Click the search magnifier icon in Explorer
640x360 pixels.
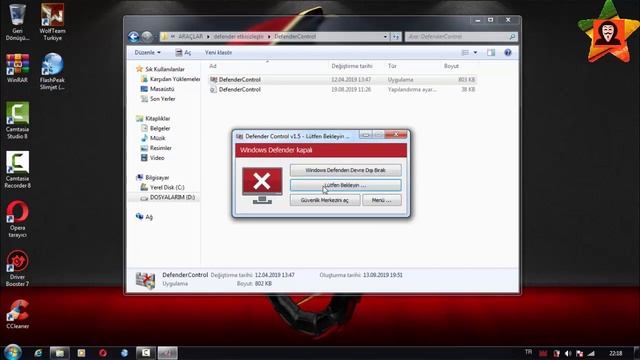(512, 37)
